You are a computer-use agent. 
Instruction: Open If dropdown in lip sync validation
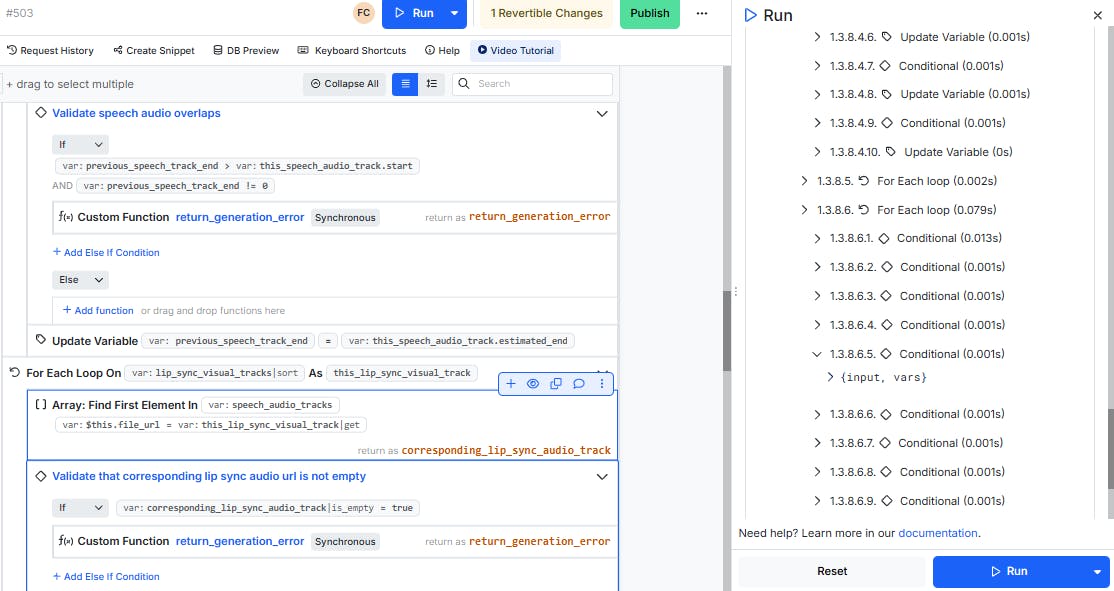click(x=80, y=508)
